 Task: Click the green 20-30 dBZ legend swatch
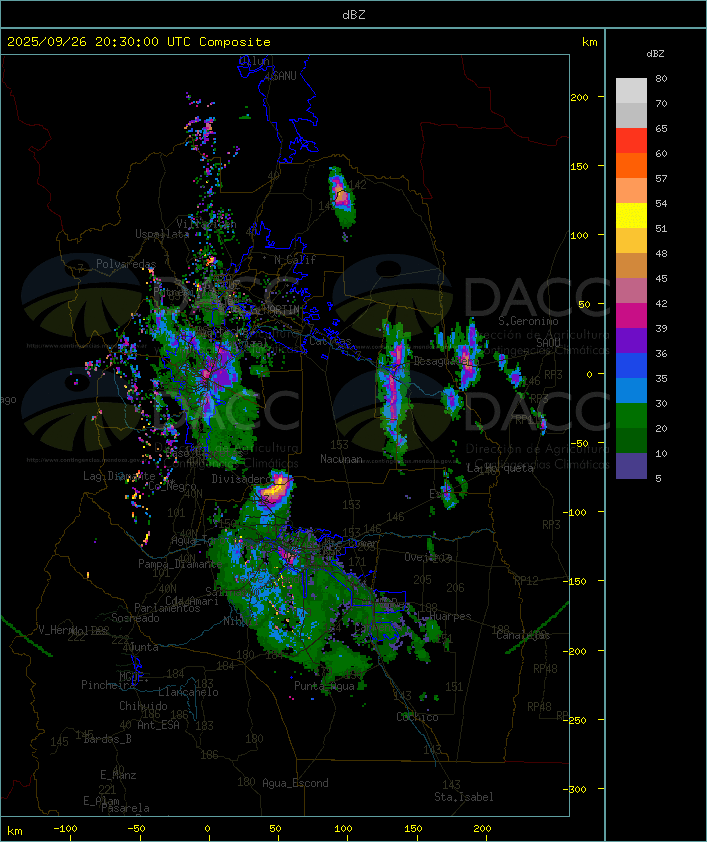pos(631,415)
